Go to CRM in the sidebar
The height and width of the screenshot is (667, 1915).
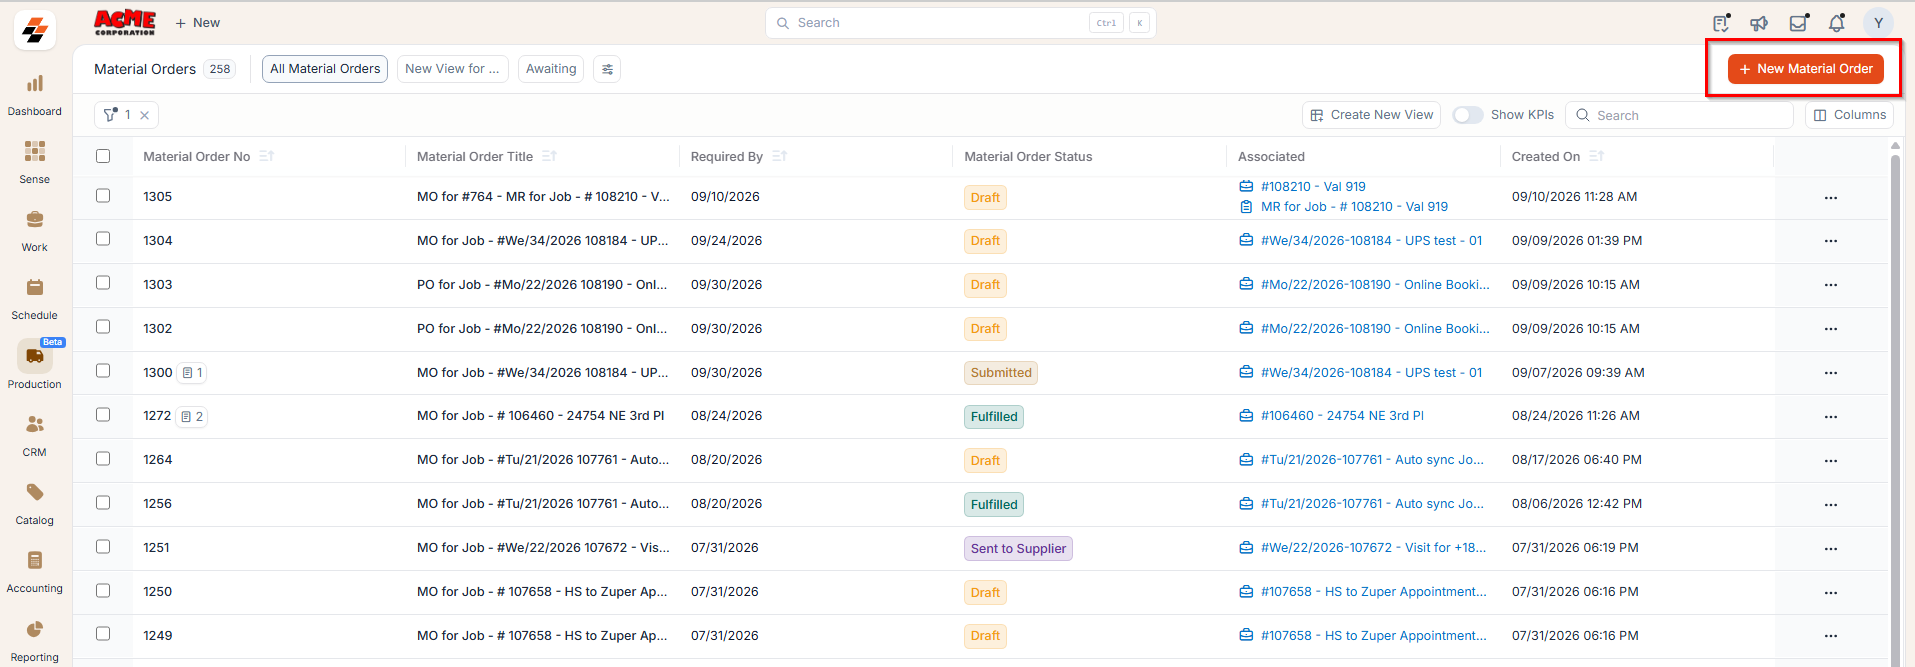pyautogui.click(x=35, y=425)
